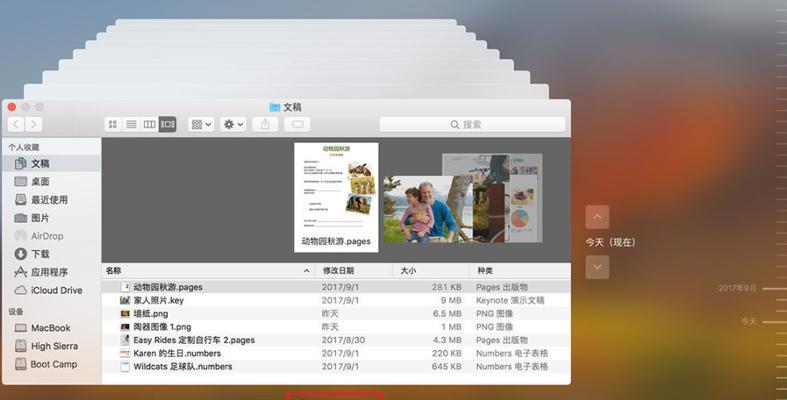Click the 动物园秋游.pages Cover Flow thumbnail

click(x=336, y=197)
